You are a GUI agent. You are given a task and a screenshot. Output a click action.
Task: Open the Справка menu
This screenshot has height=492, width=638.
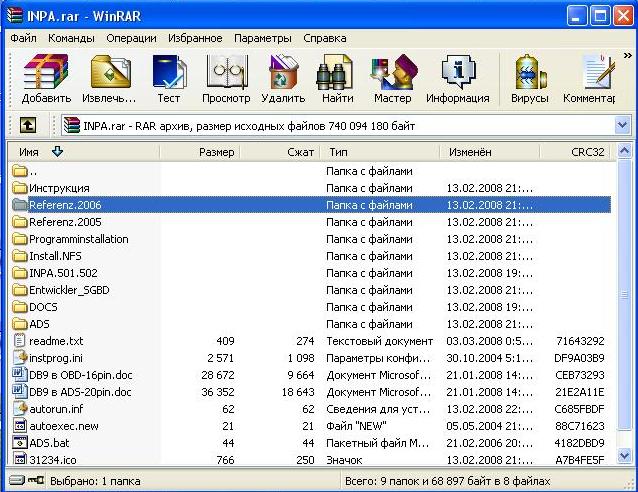tap(325, 38)
